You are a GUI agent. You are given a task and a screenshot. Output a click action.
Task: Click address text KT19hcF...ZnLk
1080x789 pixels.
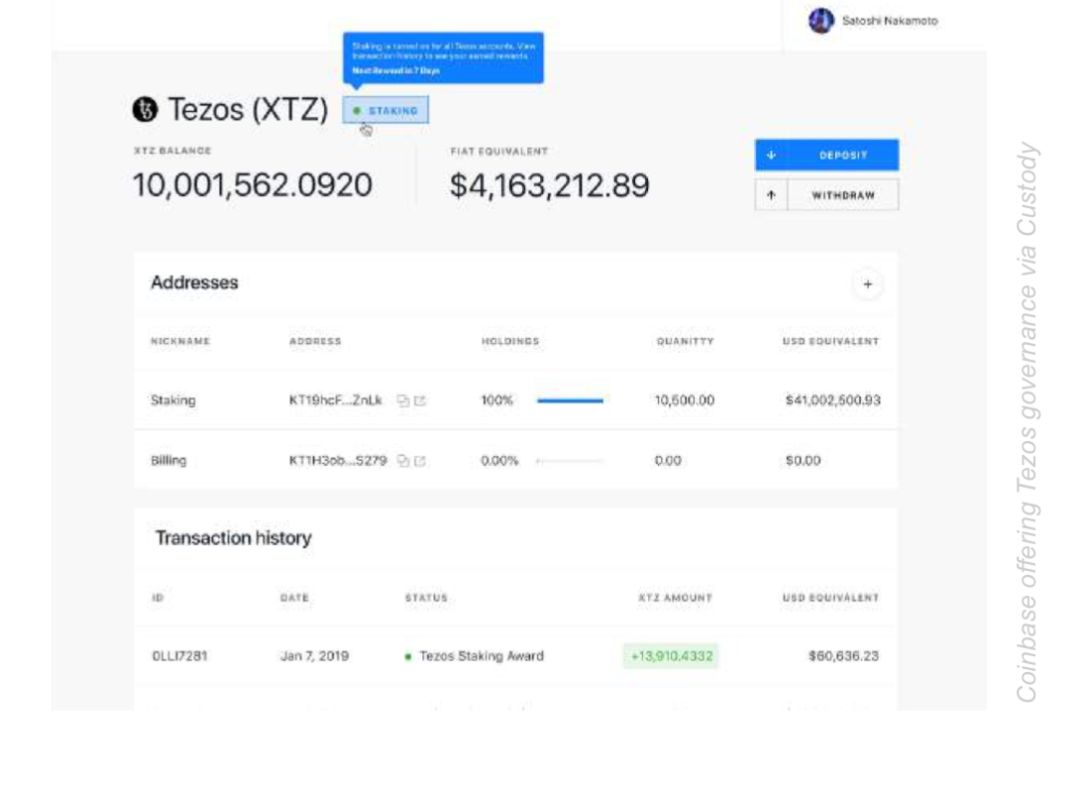(335, 400)
